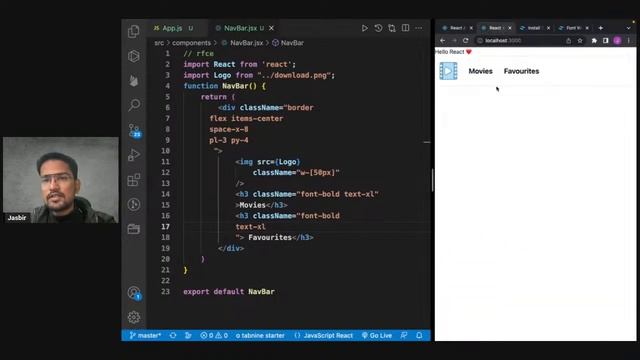Open the Run and Debug view
This screenshot has width=640, height=360.
point(134,155)
